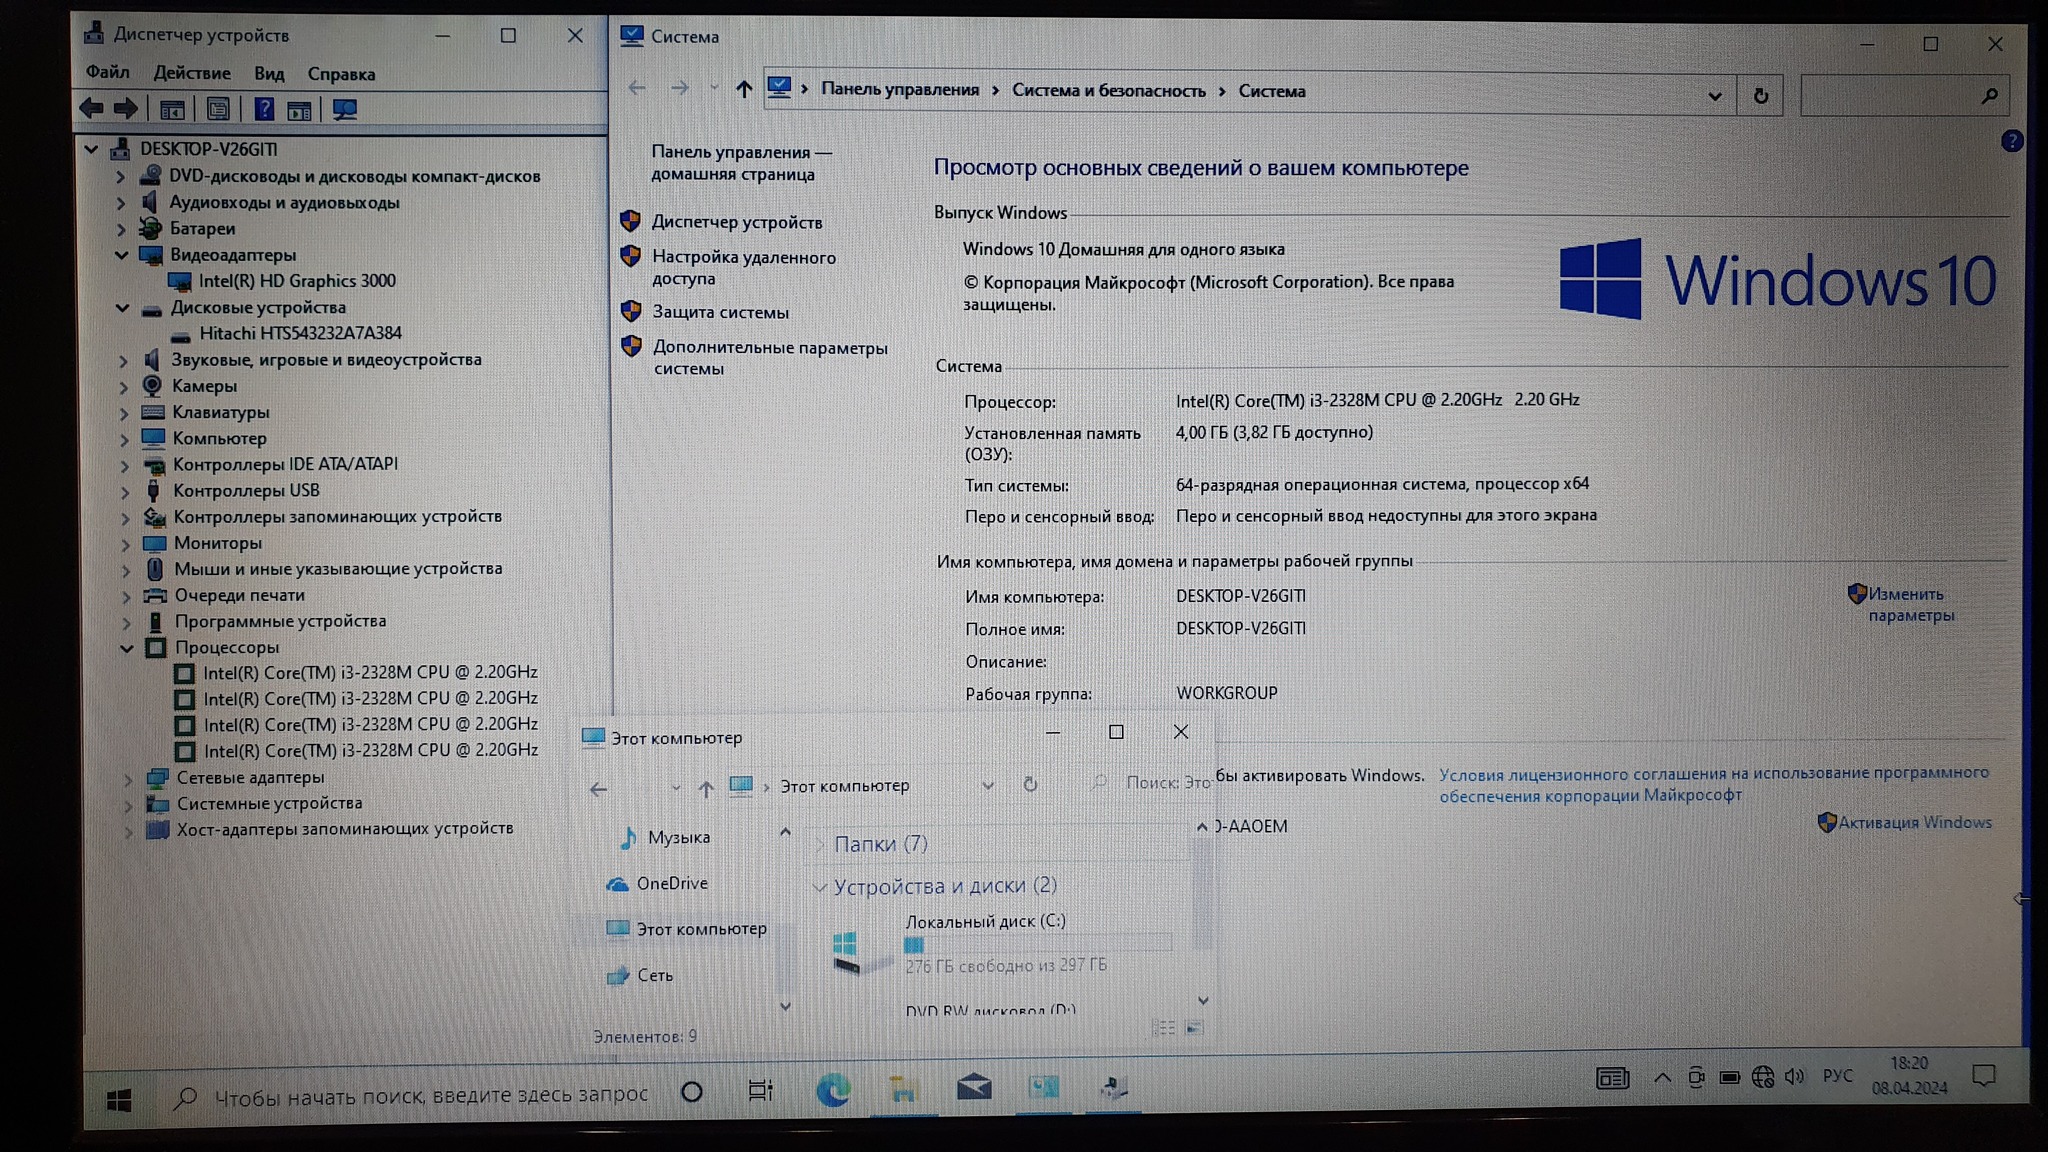
Task: Click the scan for hardware changes toolbar icon
Action: [345, 109]
